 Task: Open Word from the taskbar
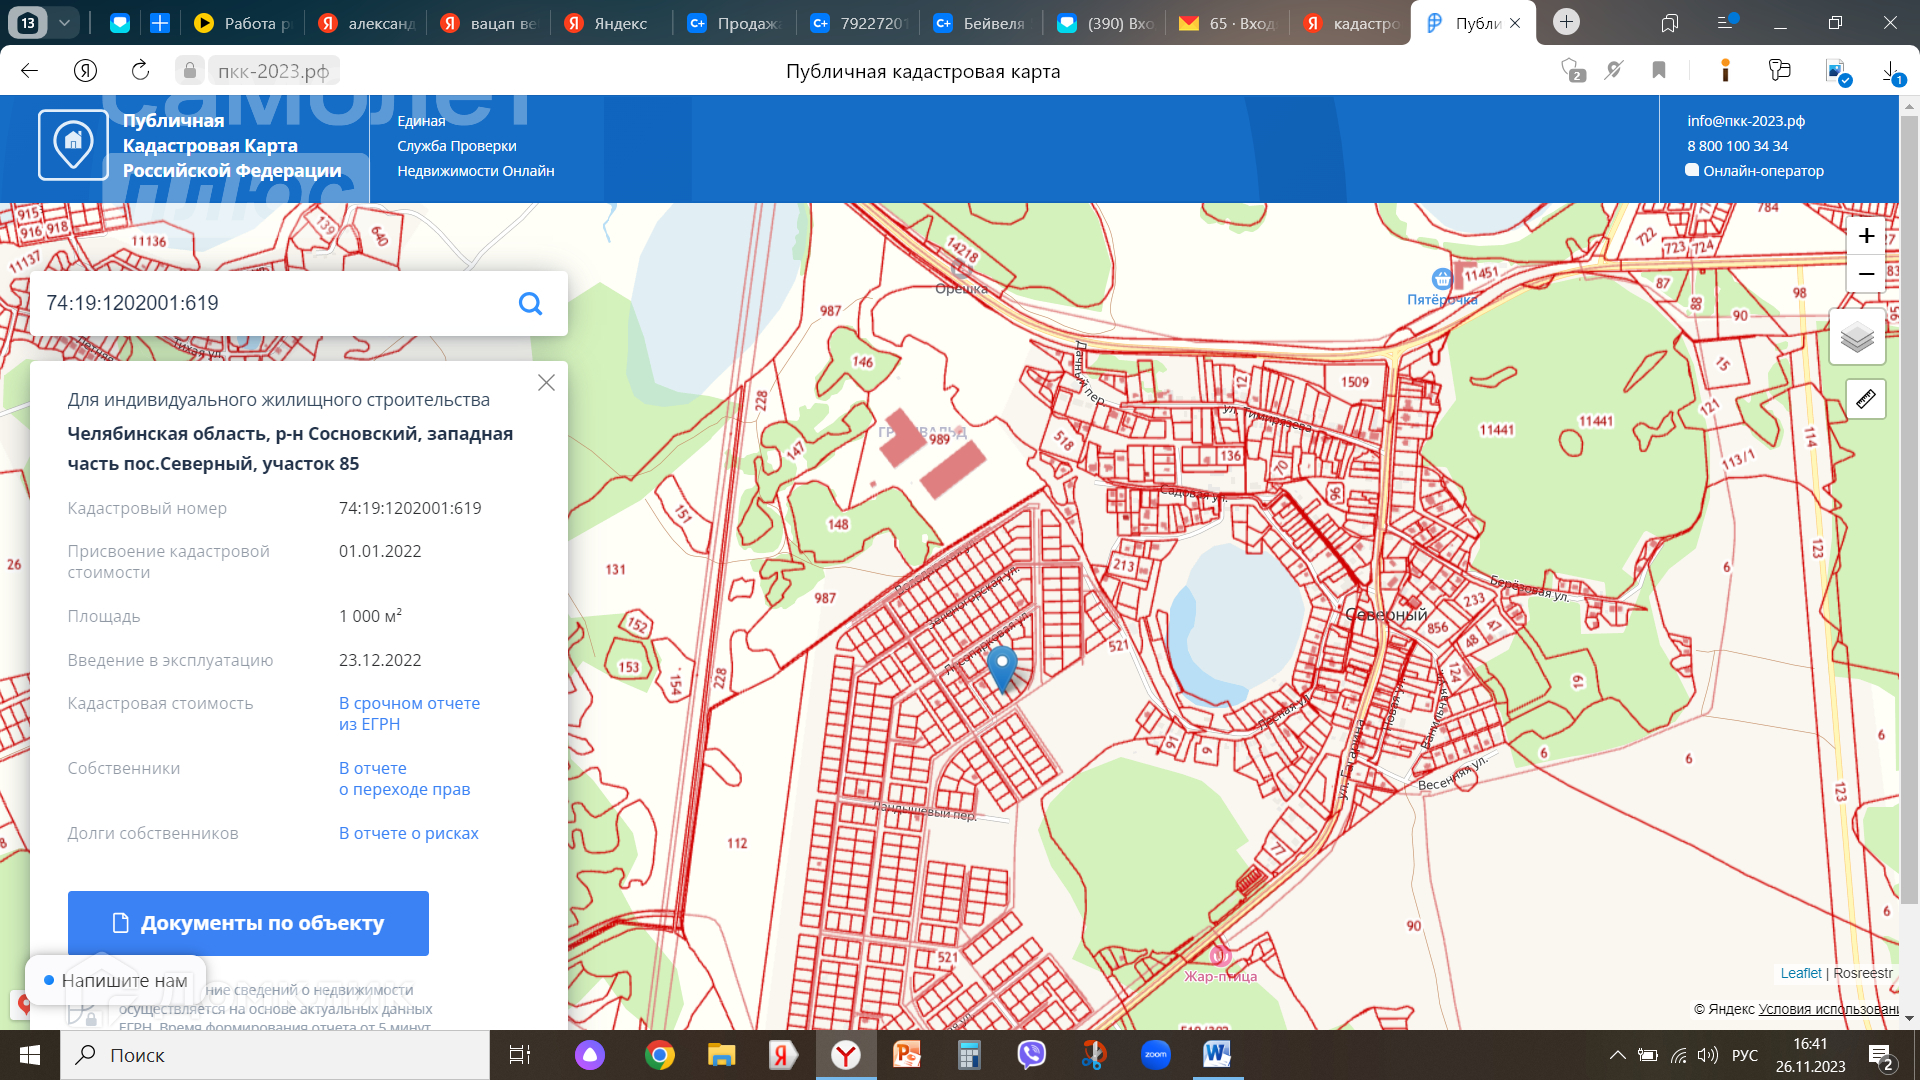pyautogui.click(x=1216, y=1054)
